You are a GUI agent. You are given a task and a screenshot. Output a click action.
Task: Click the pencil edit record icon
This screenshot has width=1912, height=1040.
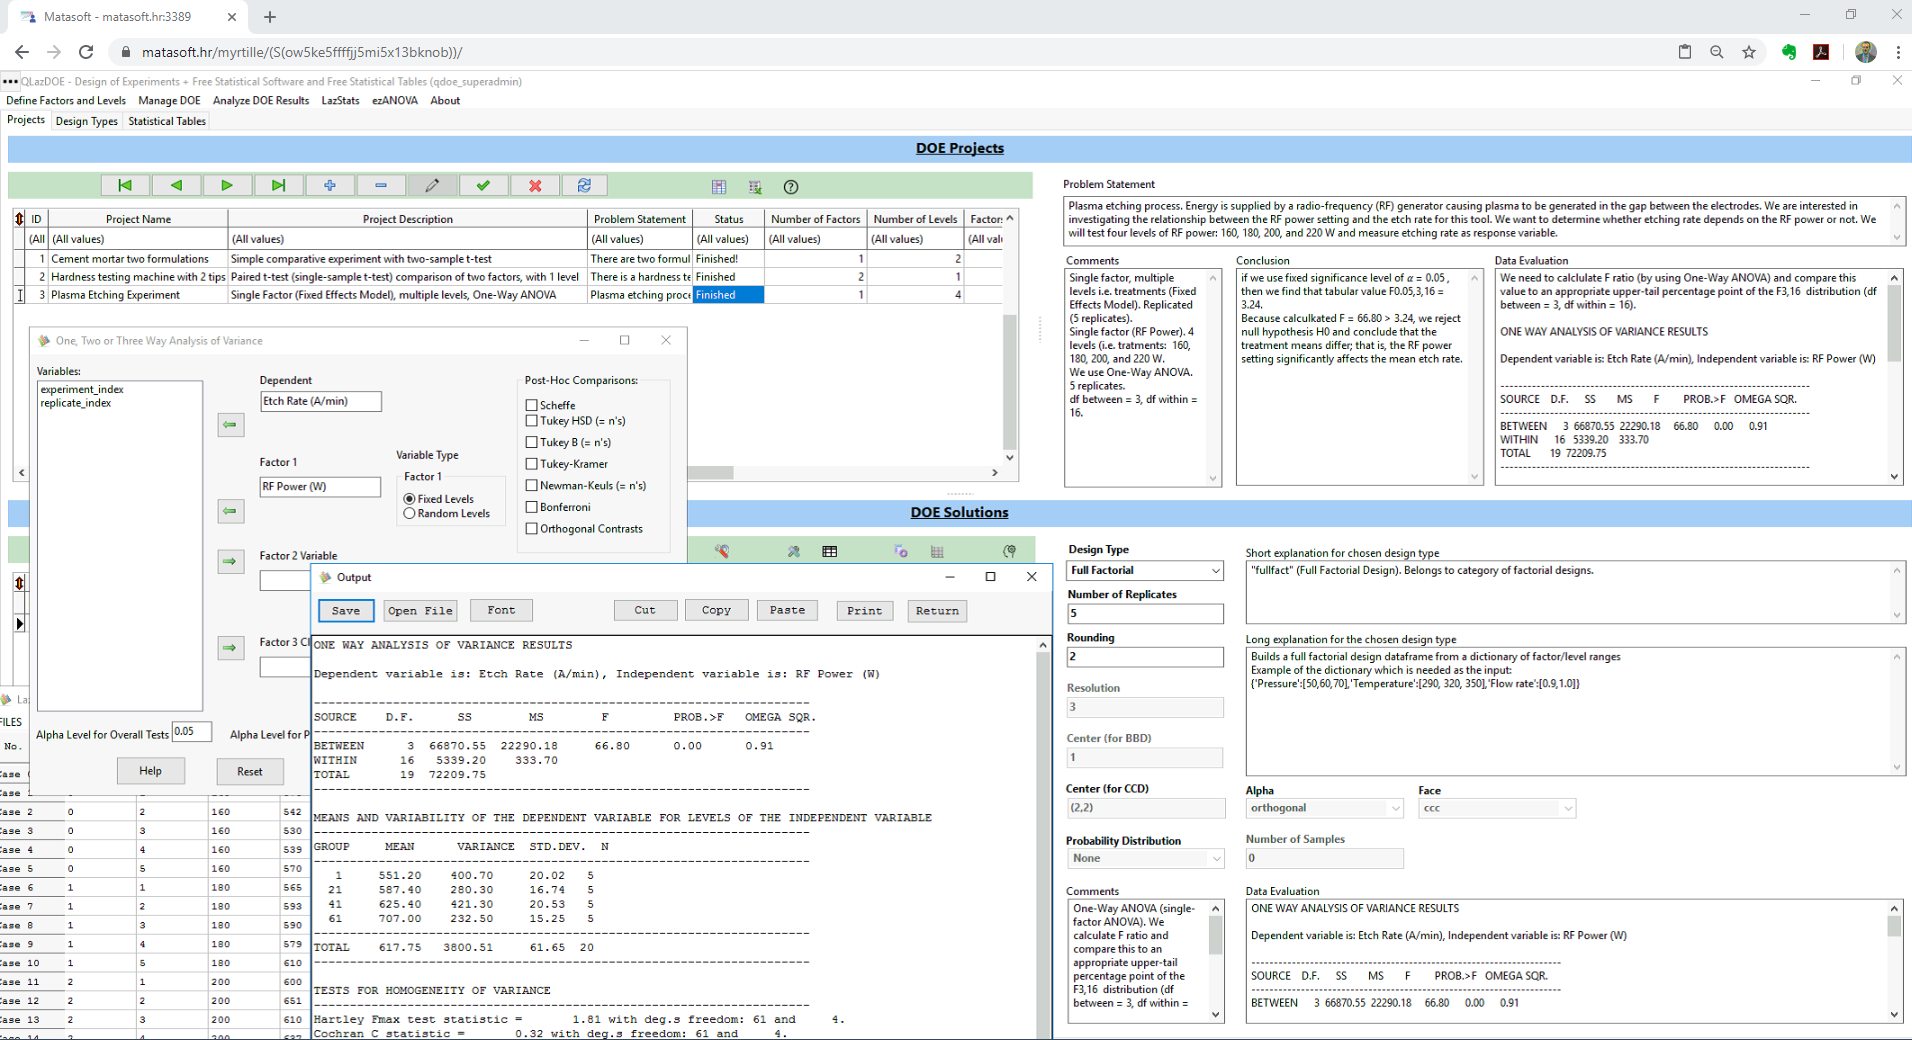click(x=432, y=185)
